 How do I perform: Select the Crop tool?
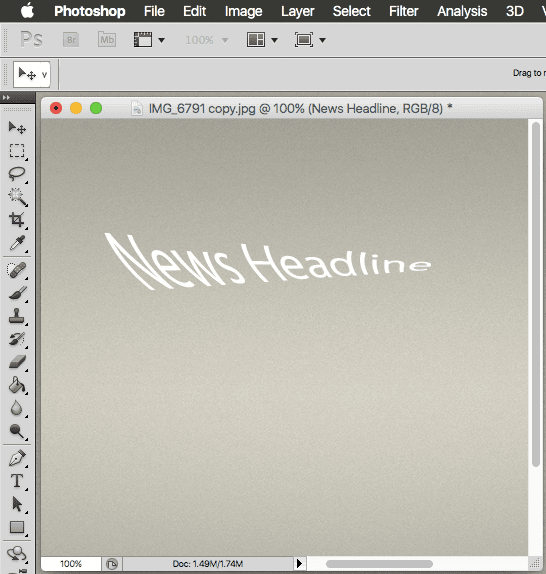tap(17, 220)
